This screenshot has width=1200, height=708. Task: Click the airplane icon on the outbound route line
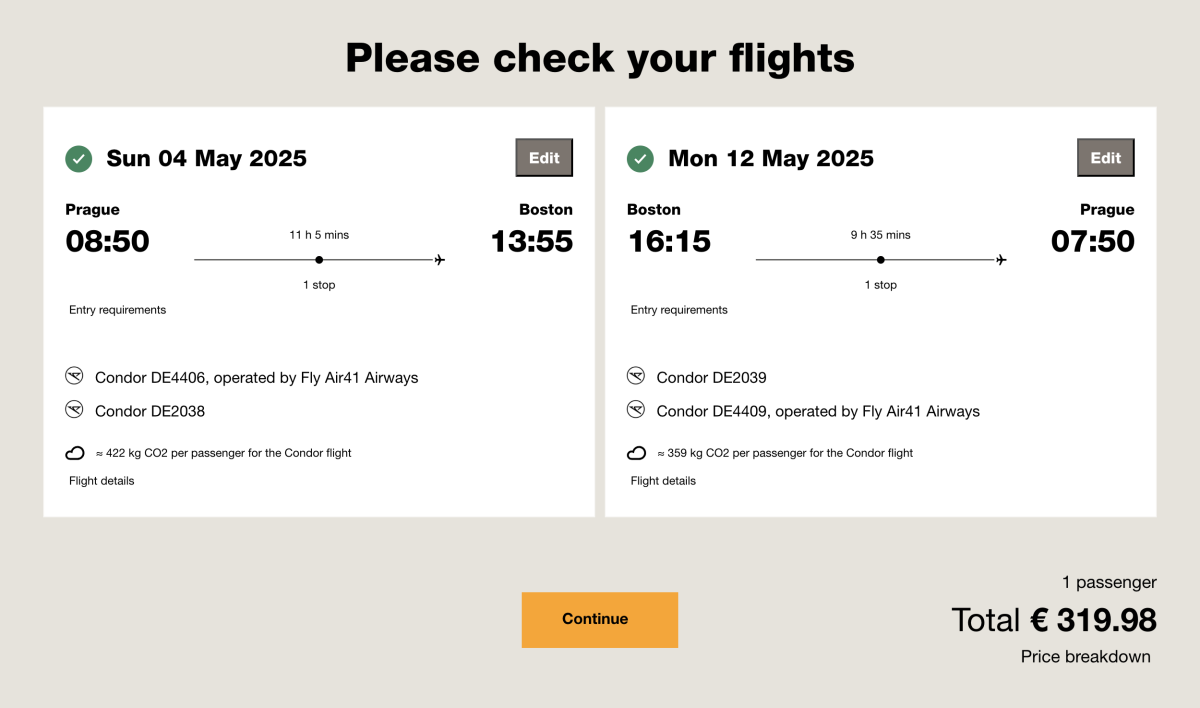click(x=439, y=260)
